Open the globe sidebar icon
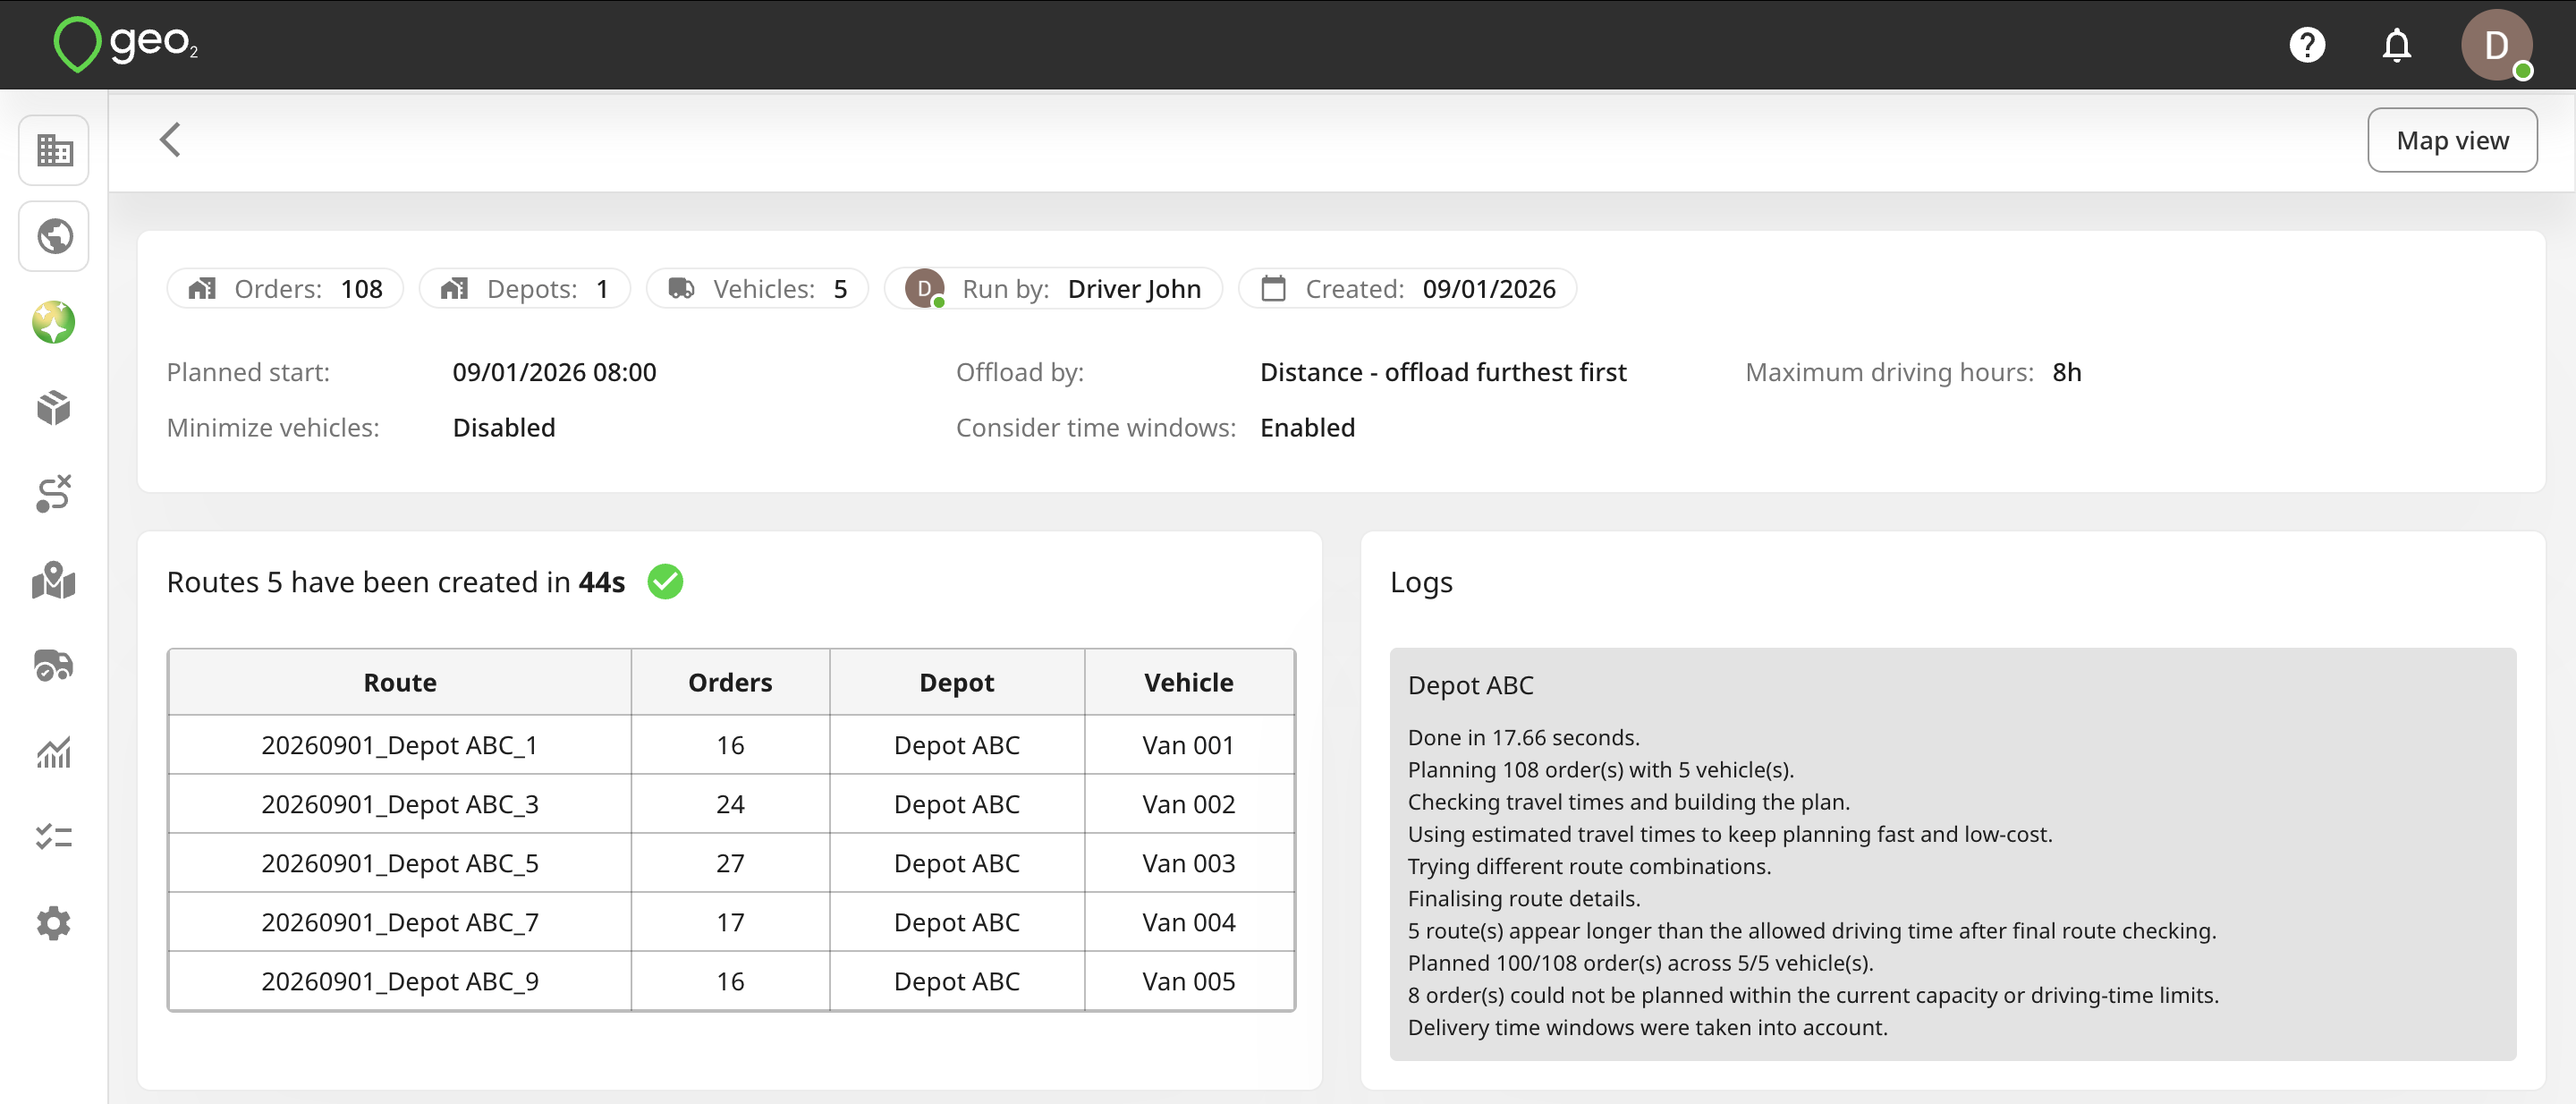2576x1104 pixels. (54, 237)
